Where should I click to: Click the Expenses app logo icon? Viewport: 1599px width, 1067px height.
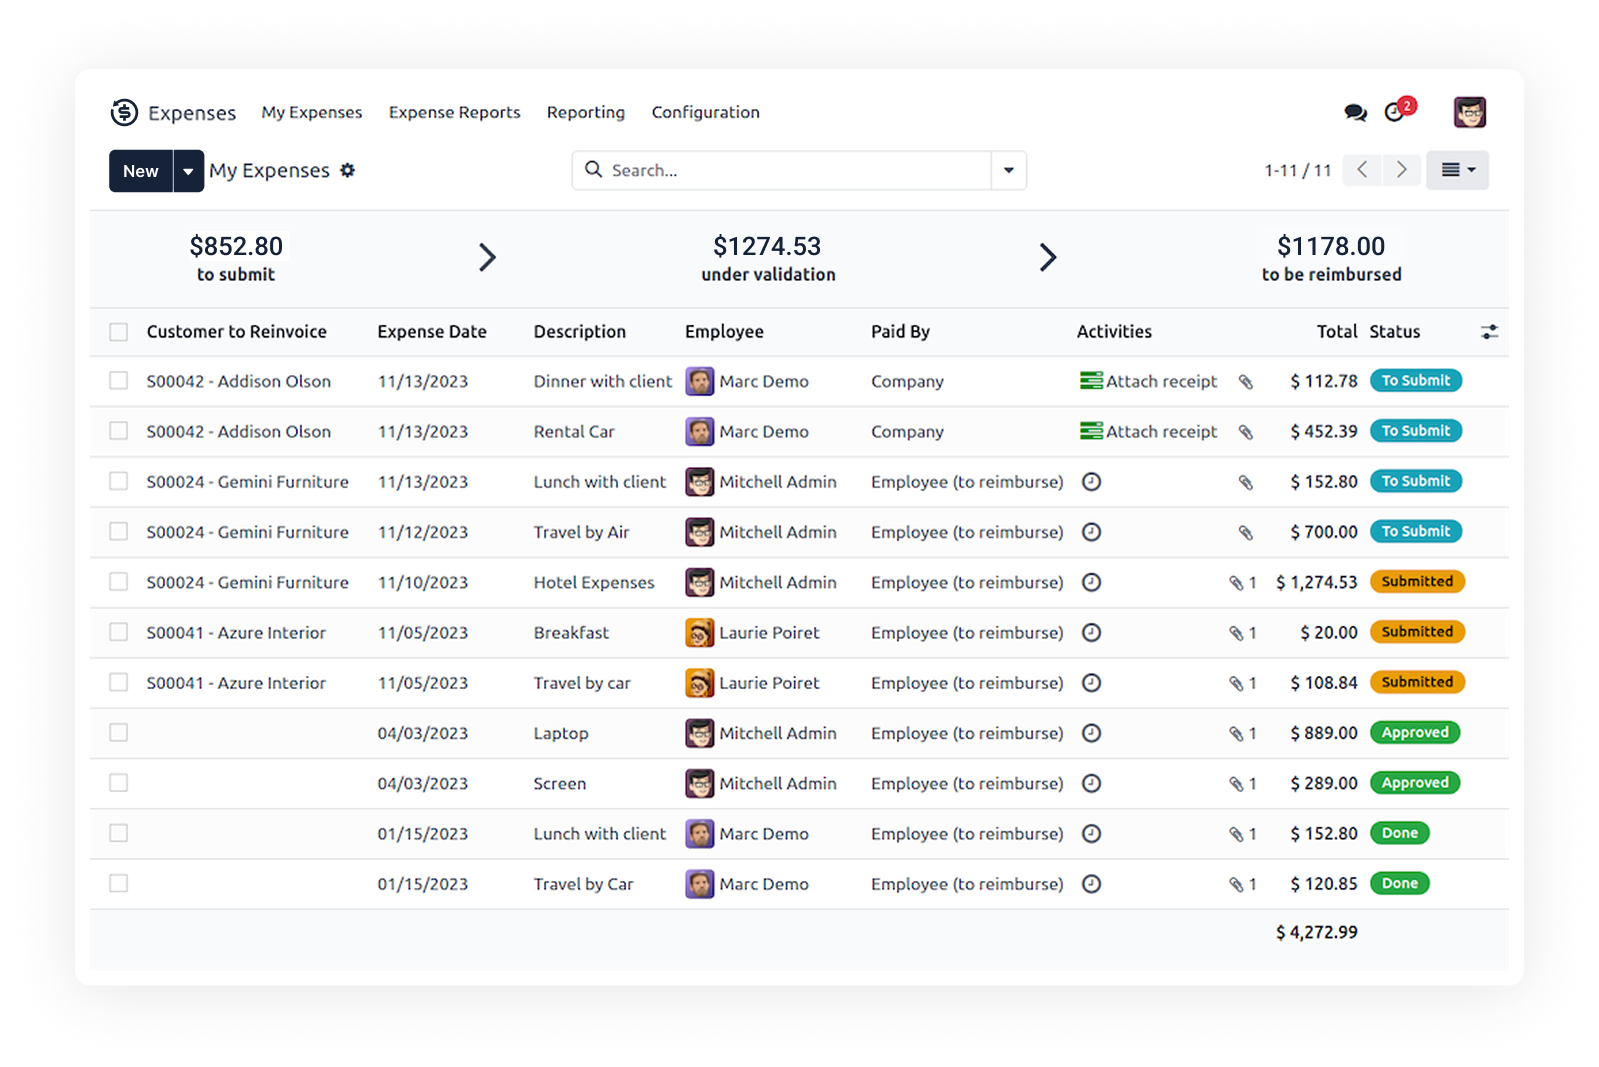[x=124, y=112]
